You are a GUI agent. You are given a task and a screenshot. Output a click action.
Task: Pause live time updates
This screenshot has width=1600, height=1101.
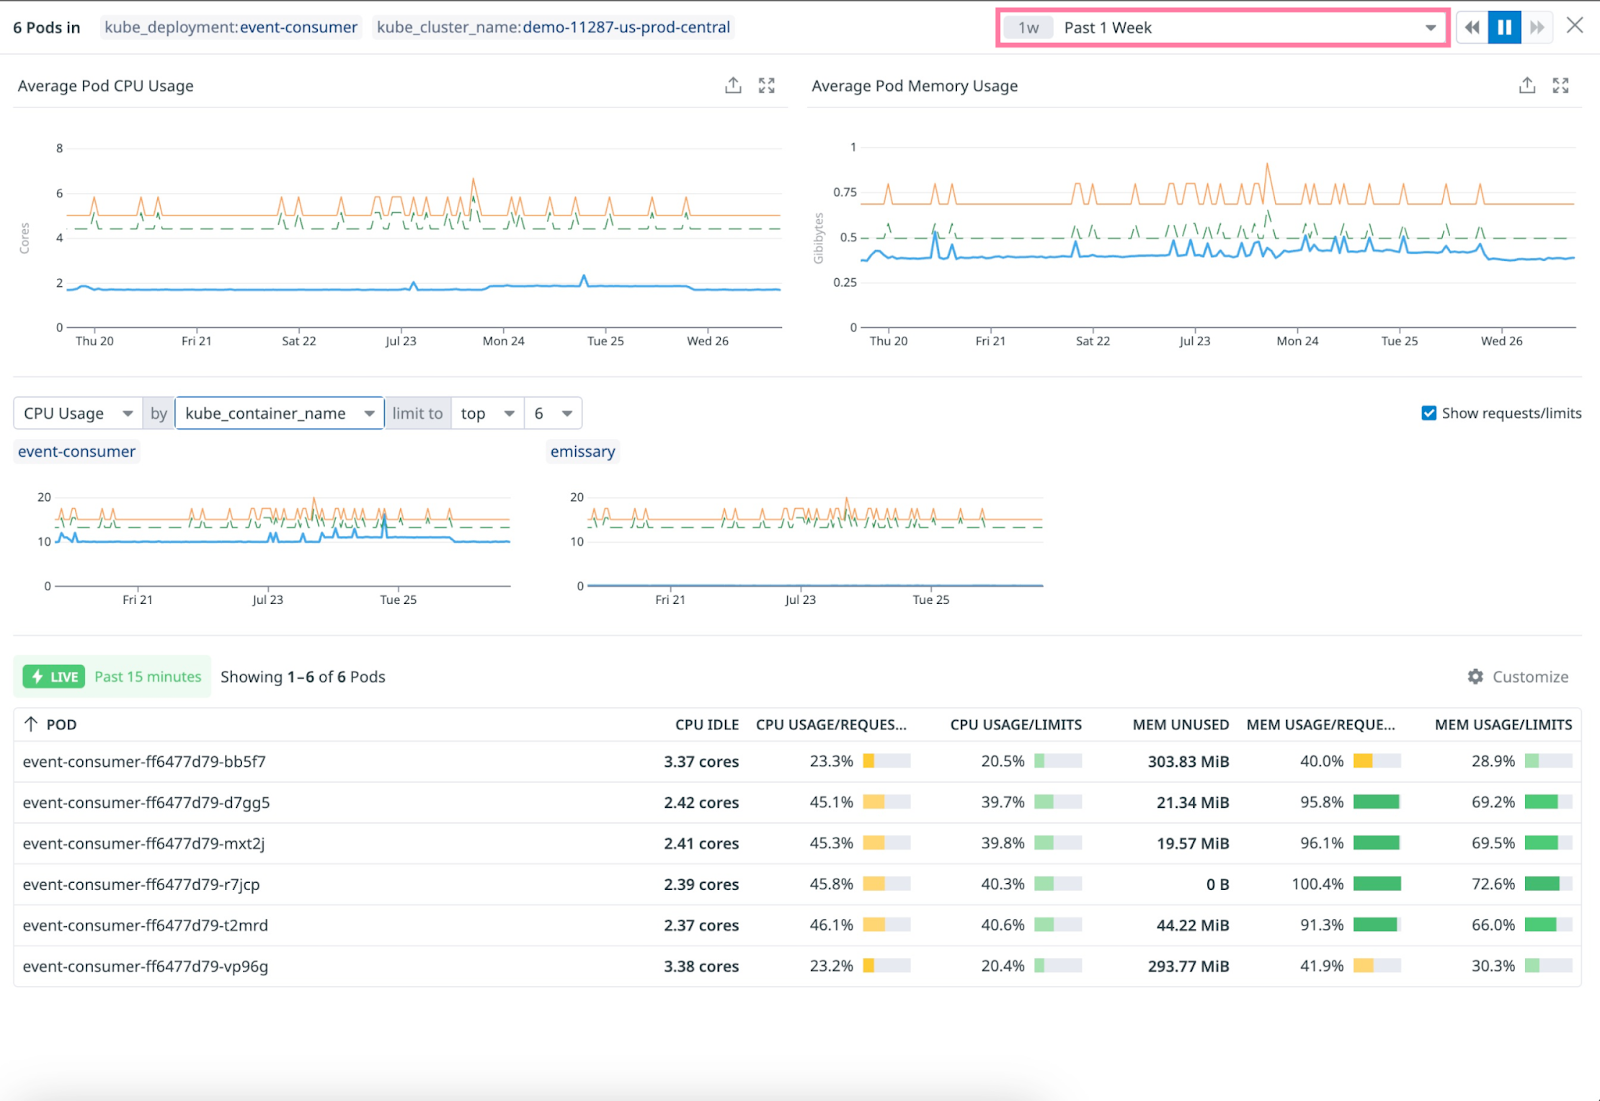coord(1504,28)
